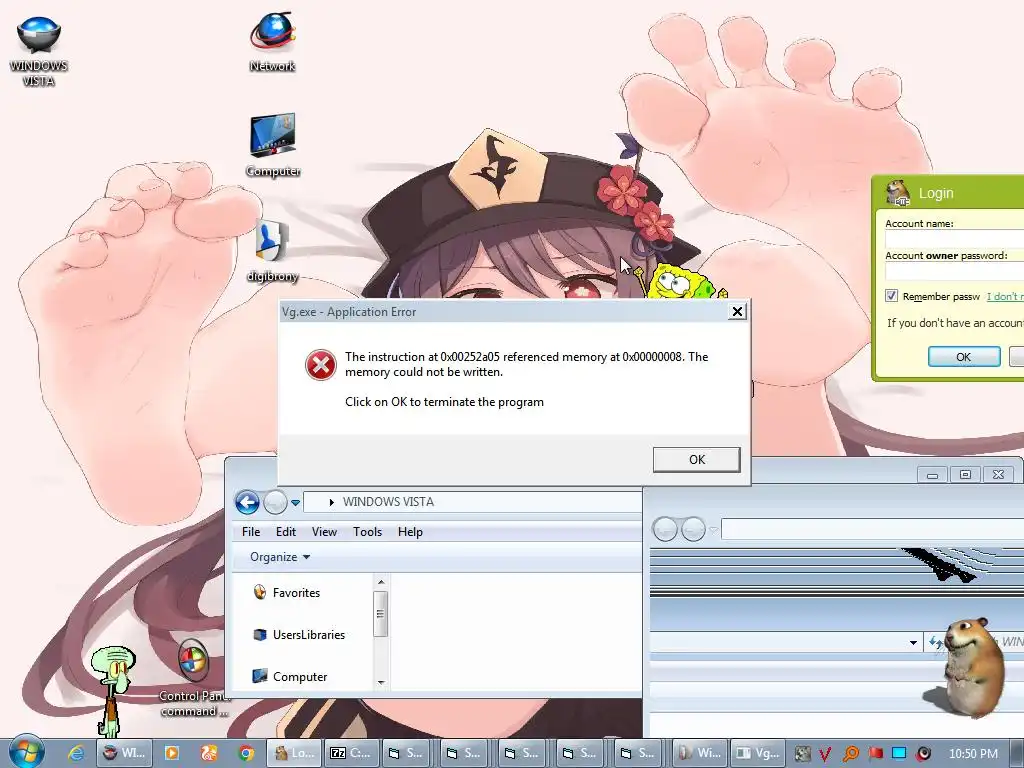The image size is (1024, 768).
Task: Click the Account name field in Login
Action: (955, 239)
